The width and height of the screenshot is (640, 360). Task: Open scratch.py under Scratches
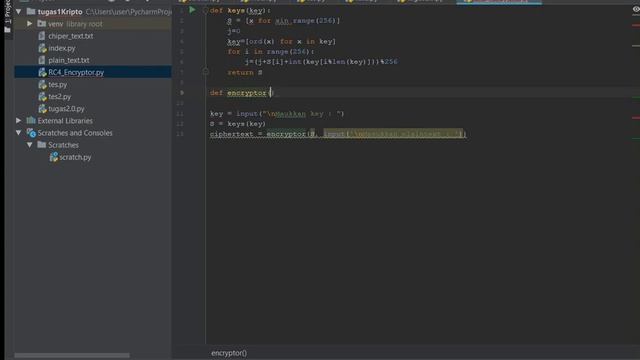pyautogui.click(x=75, y=157)
